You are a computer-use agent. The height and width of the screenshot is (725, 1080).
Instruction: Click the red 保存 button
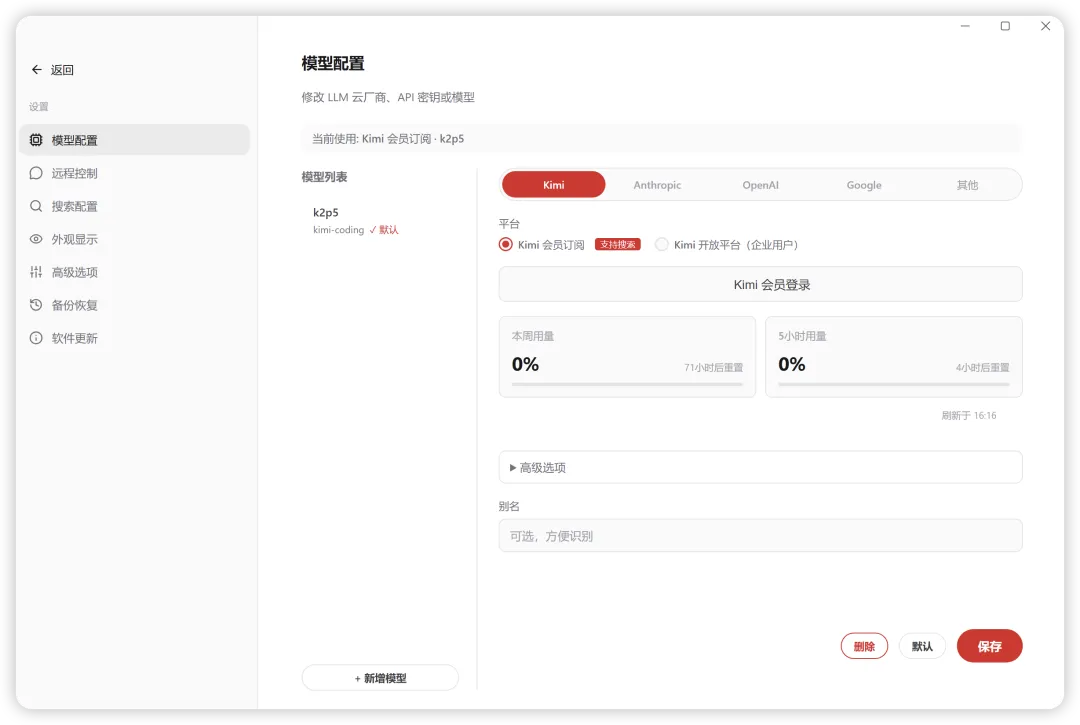tap(990, 646)
